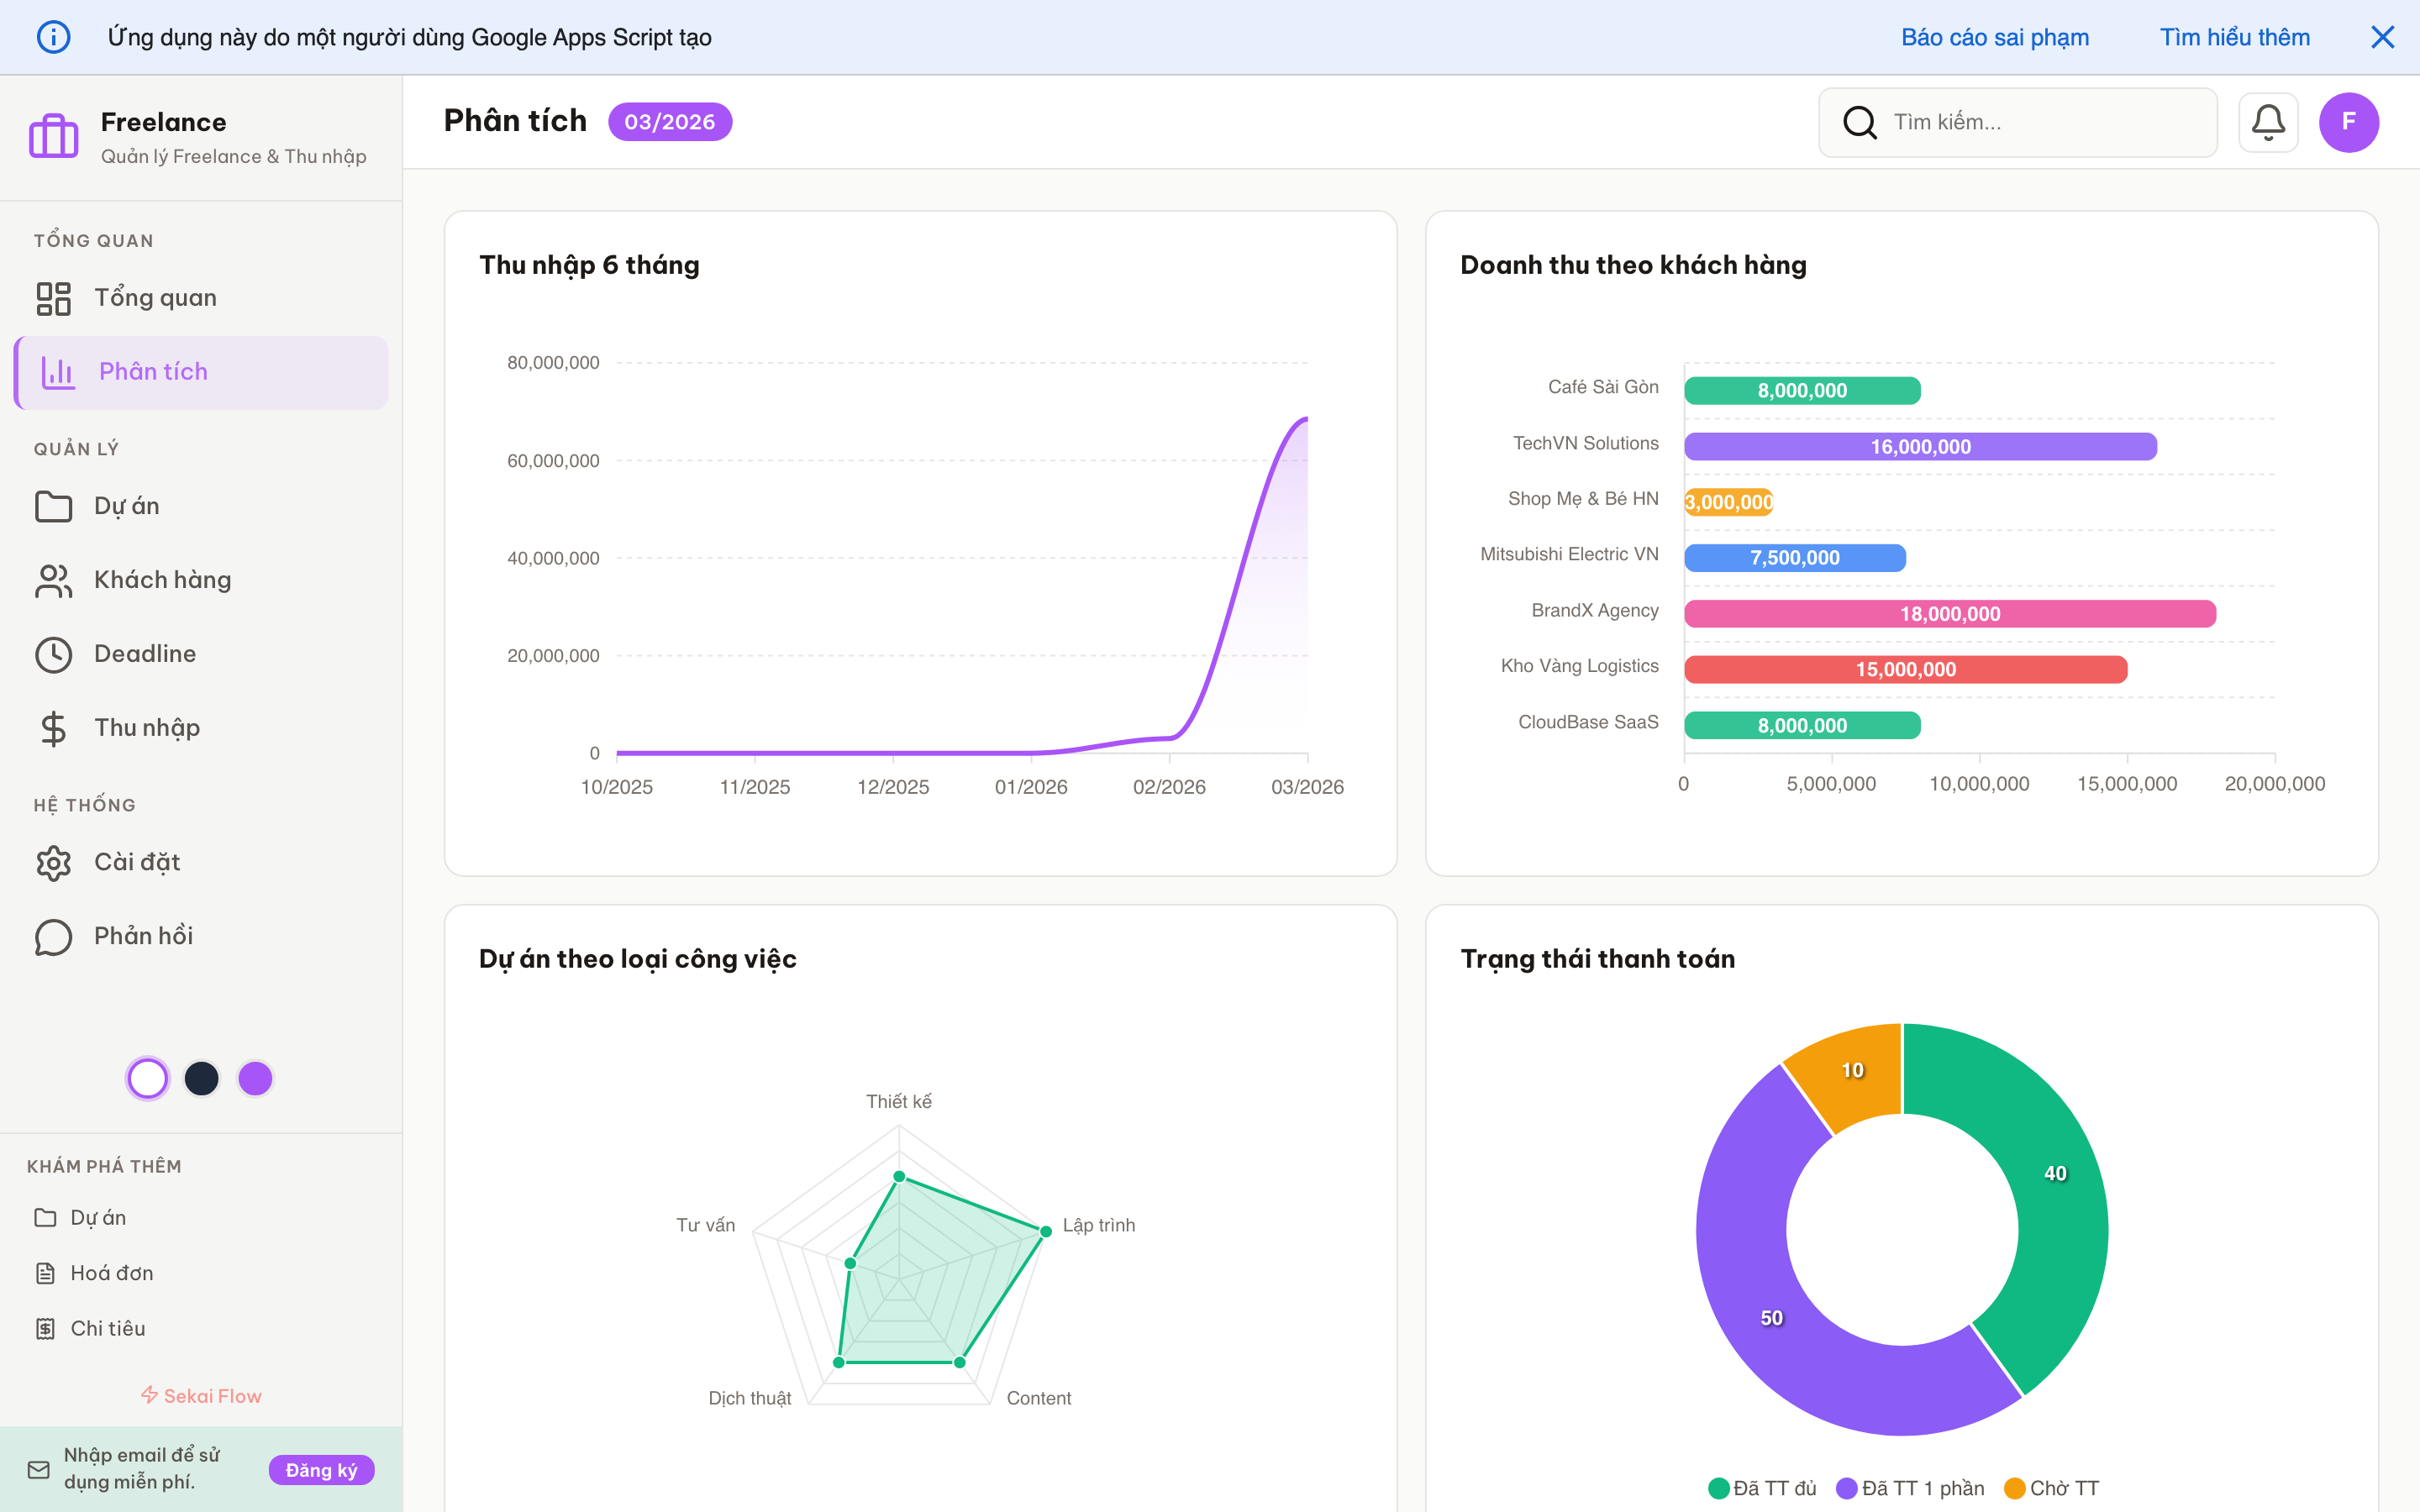The height and width of the screenshot is (1512, 2420).
Task: Follow the Tìm hiểu thêm link
Action: pos(2234,37)
